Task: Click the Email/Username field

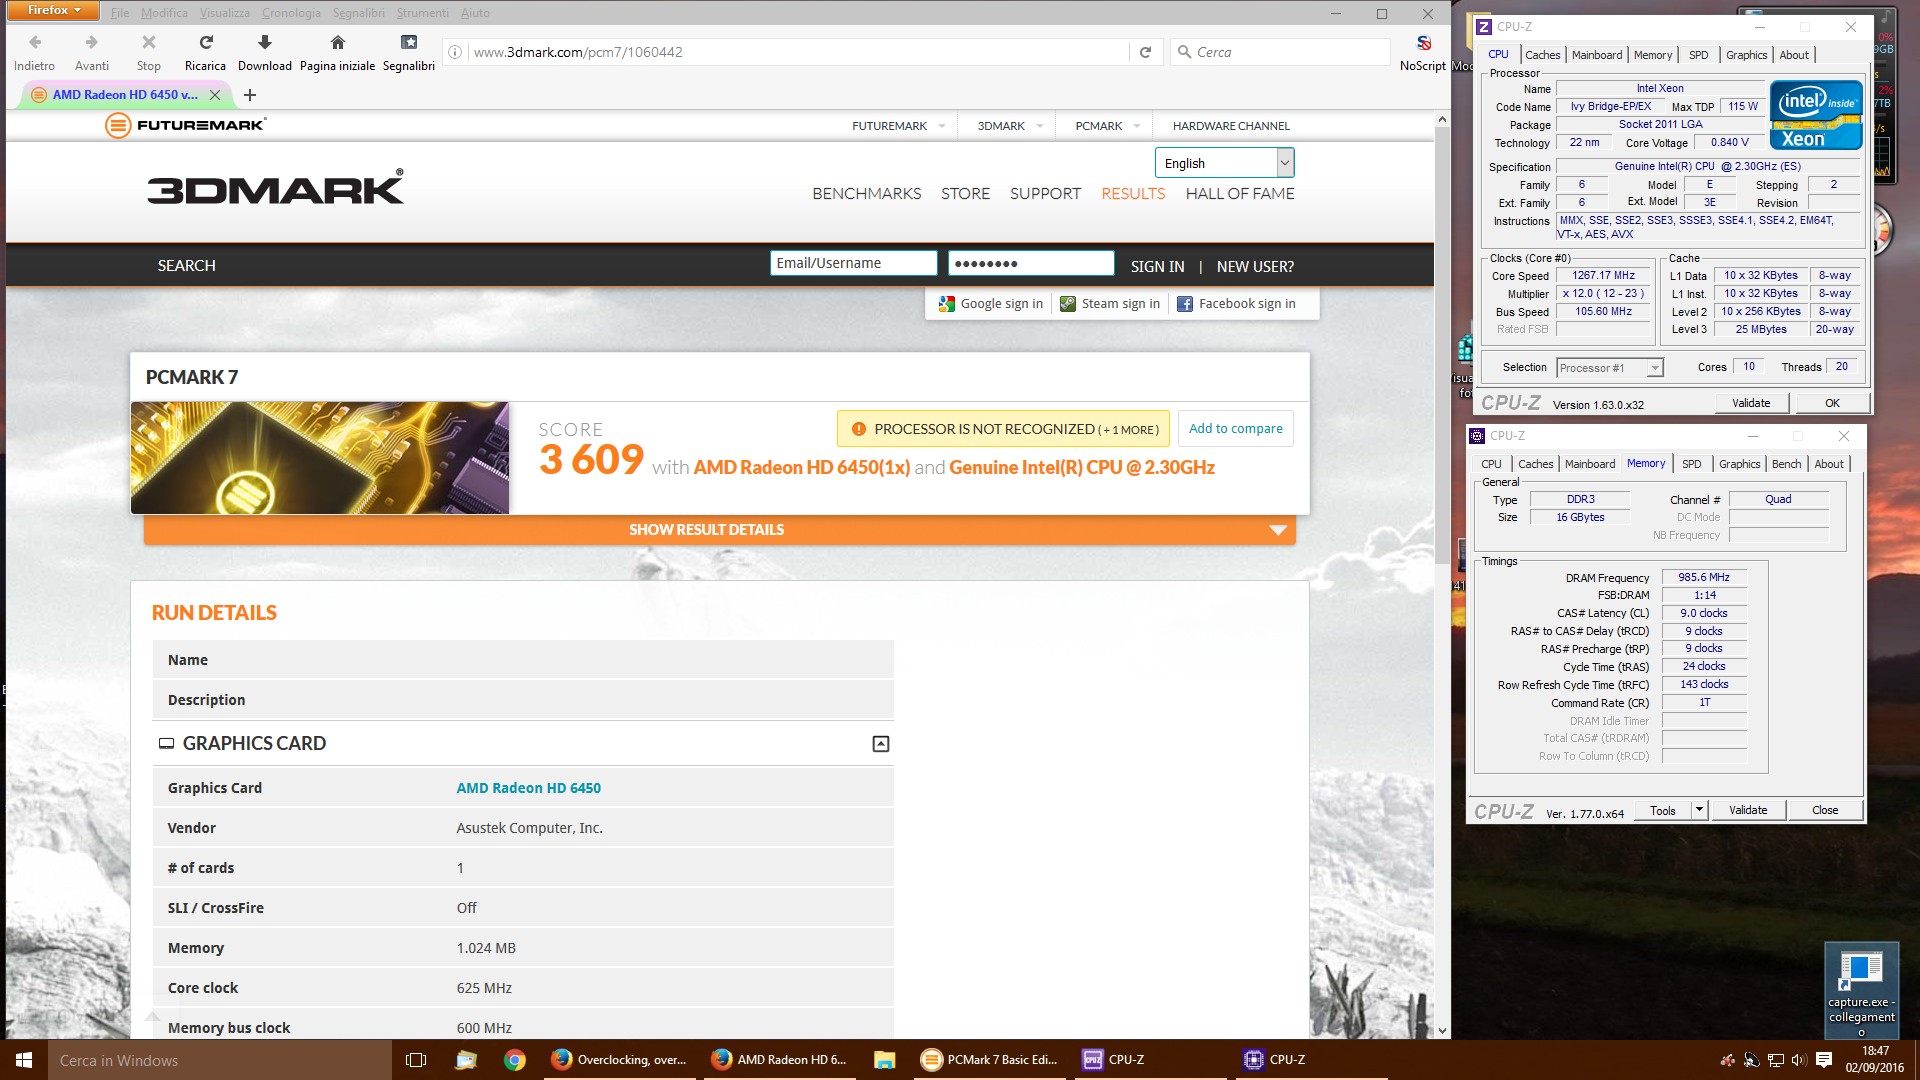Action: point(853,263)
